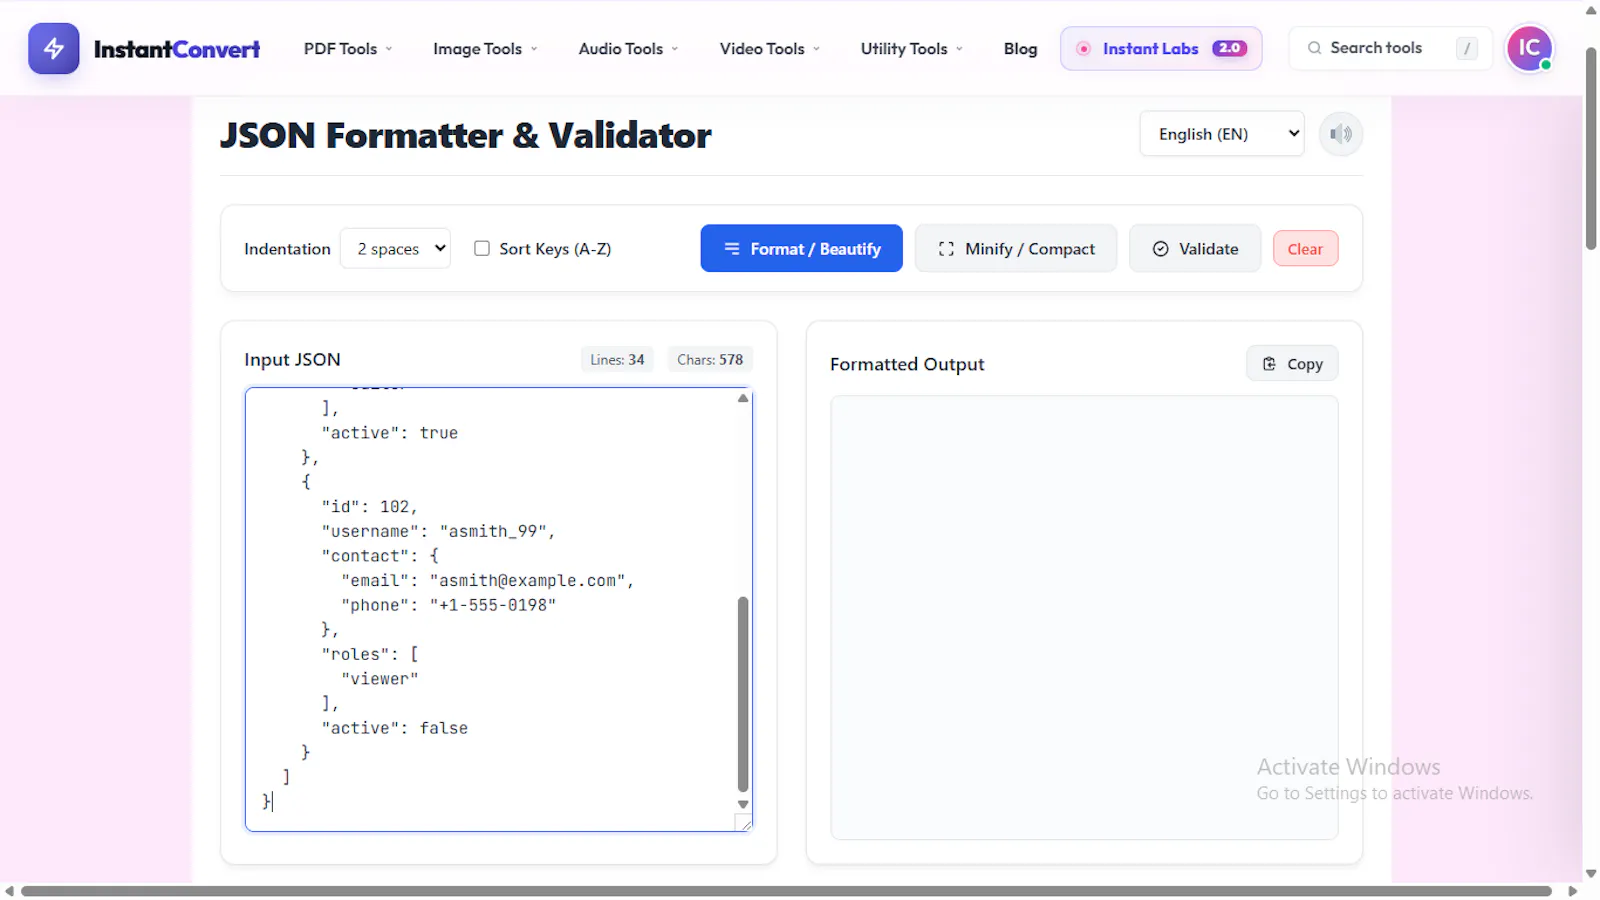Click the Format / Beautify button
Image resolution: width=1600 pixels, height=900 pixels.
pos(801,249)
